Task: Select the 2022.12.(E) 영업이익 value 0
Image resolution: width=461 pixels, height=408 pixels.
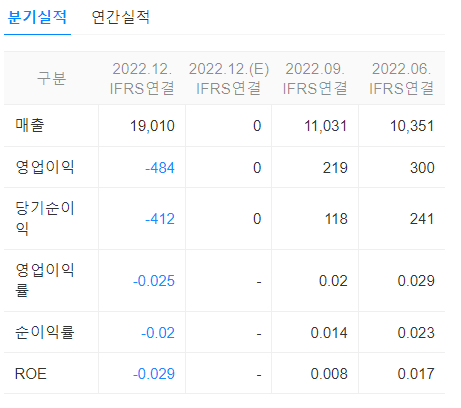Action: (x=257, y=168)
